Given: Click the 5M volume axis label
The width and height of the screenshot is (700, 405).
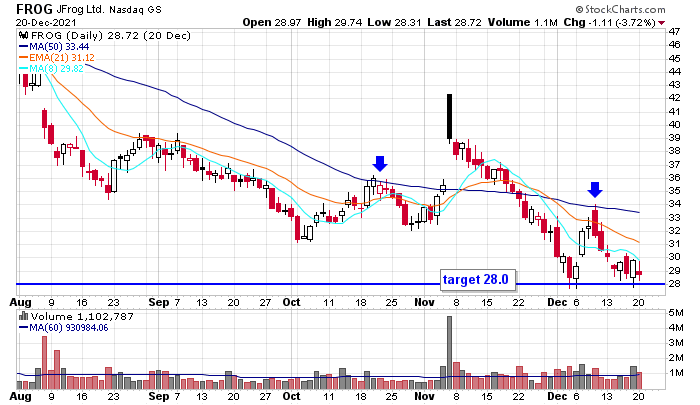Looking at the screenshot, I should click(x=676, y=313).
